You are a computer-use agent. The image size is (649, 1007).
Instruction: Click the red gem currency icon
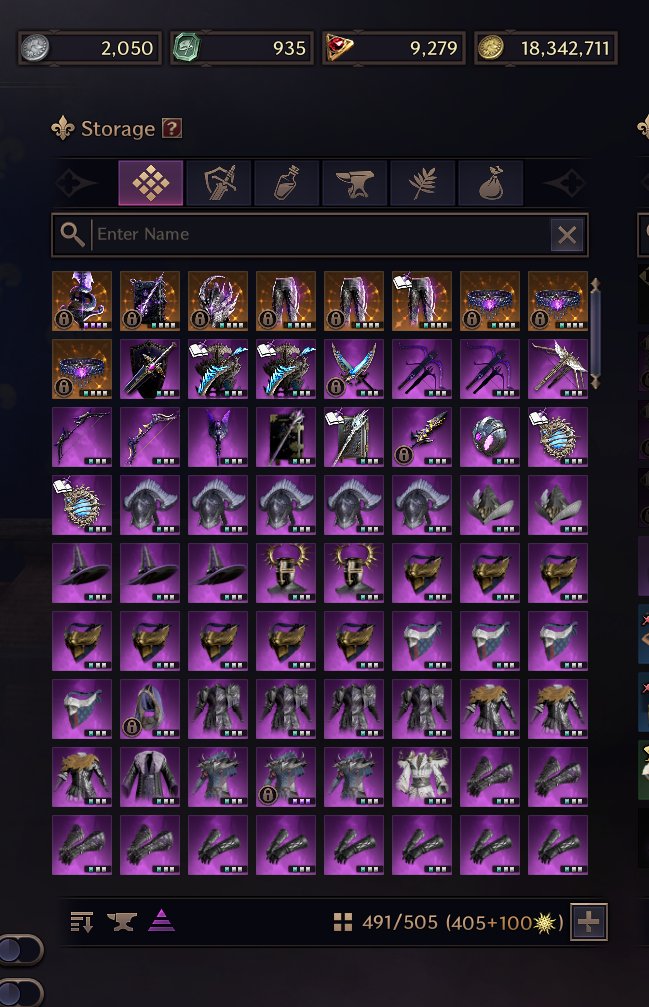(338, 48)
